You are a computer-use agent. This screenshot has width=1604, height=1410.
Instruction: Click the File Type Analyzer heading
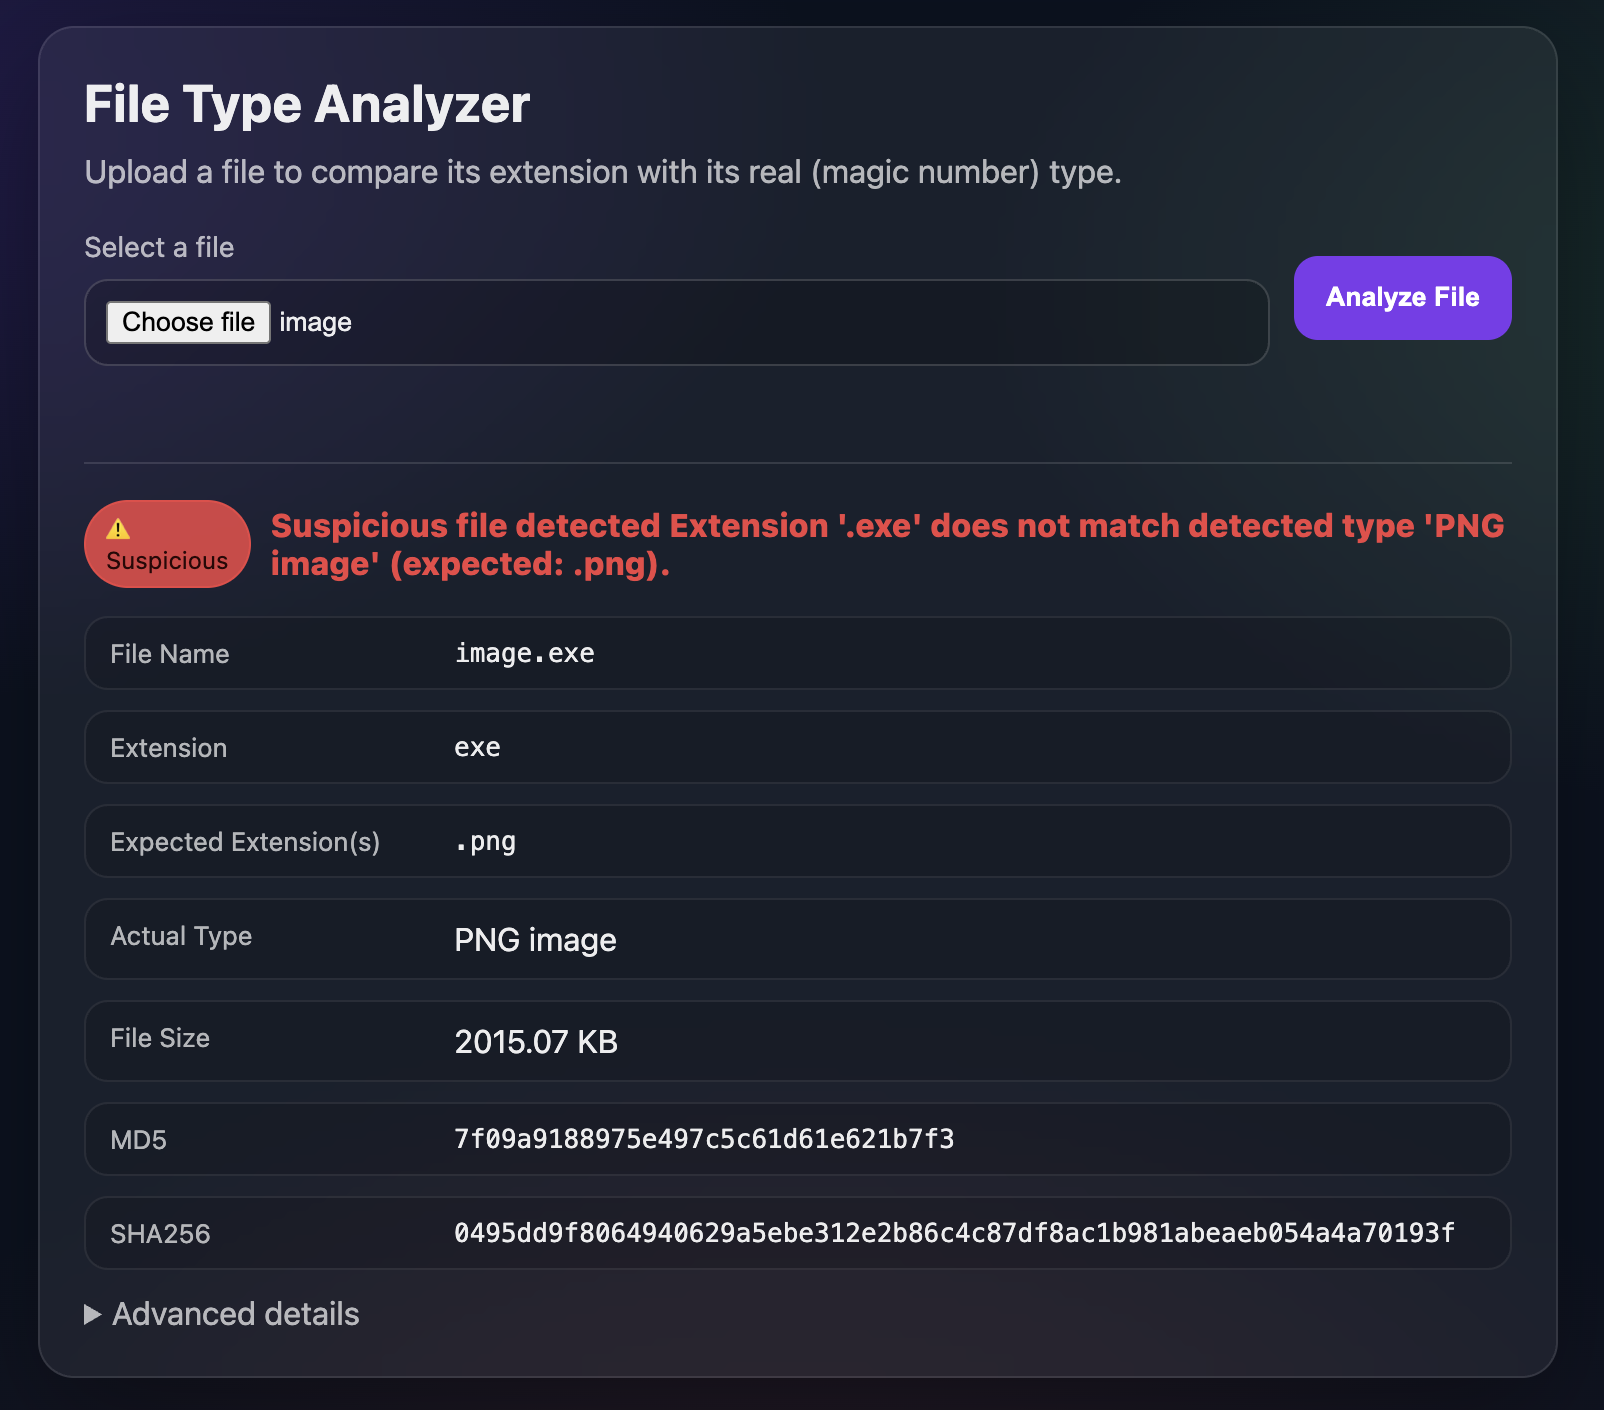pyautogui.click(x=307, y=103)
